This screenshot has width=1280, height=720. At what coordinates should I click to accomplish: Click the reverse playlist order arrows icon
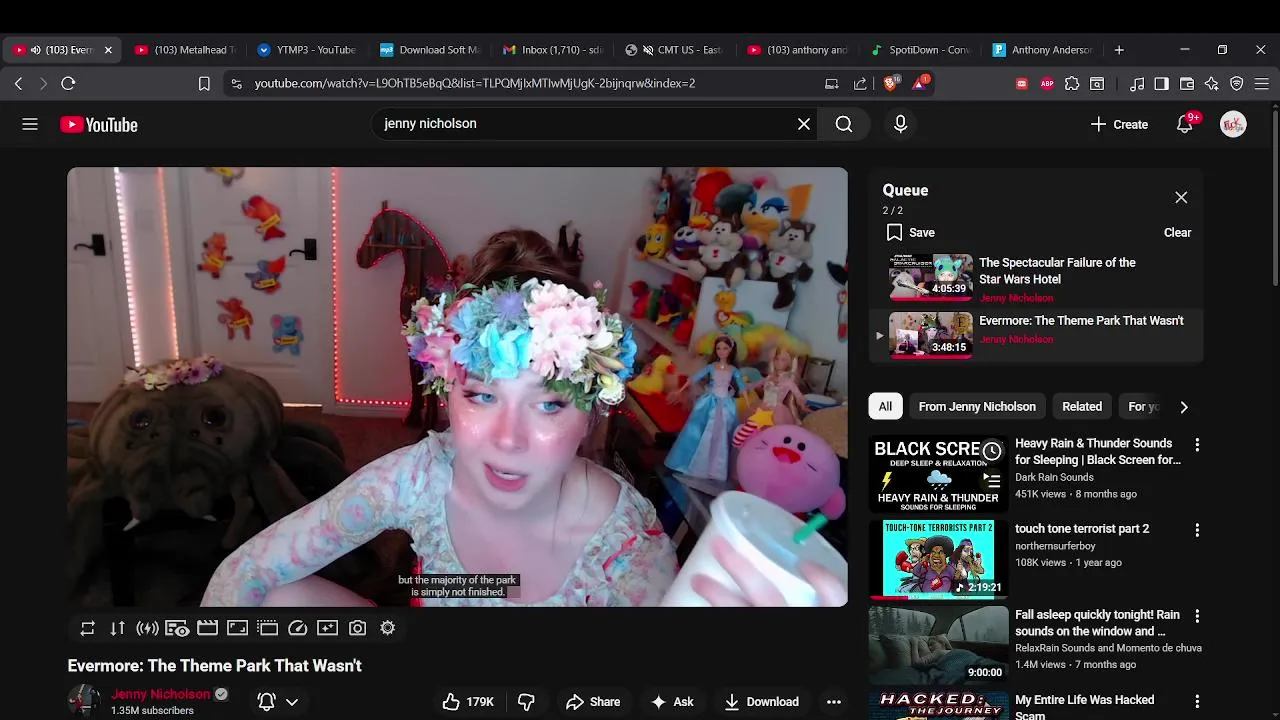pyautogui.click(x=118, y=628)
